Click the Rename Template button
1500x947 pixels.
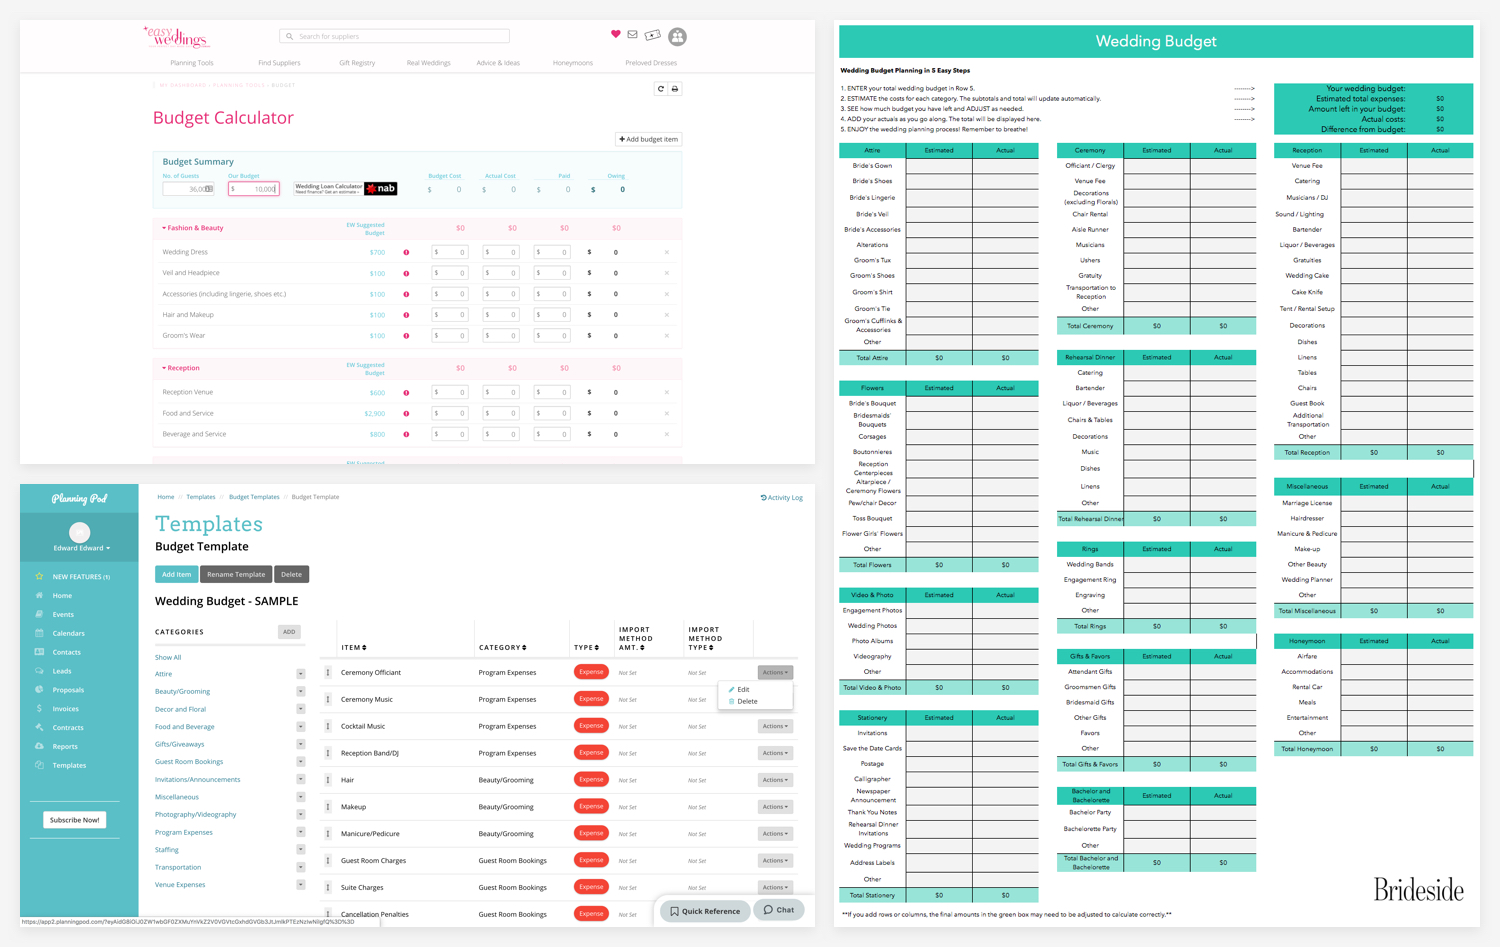click(x=236, y=574)
